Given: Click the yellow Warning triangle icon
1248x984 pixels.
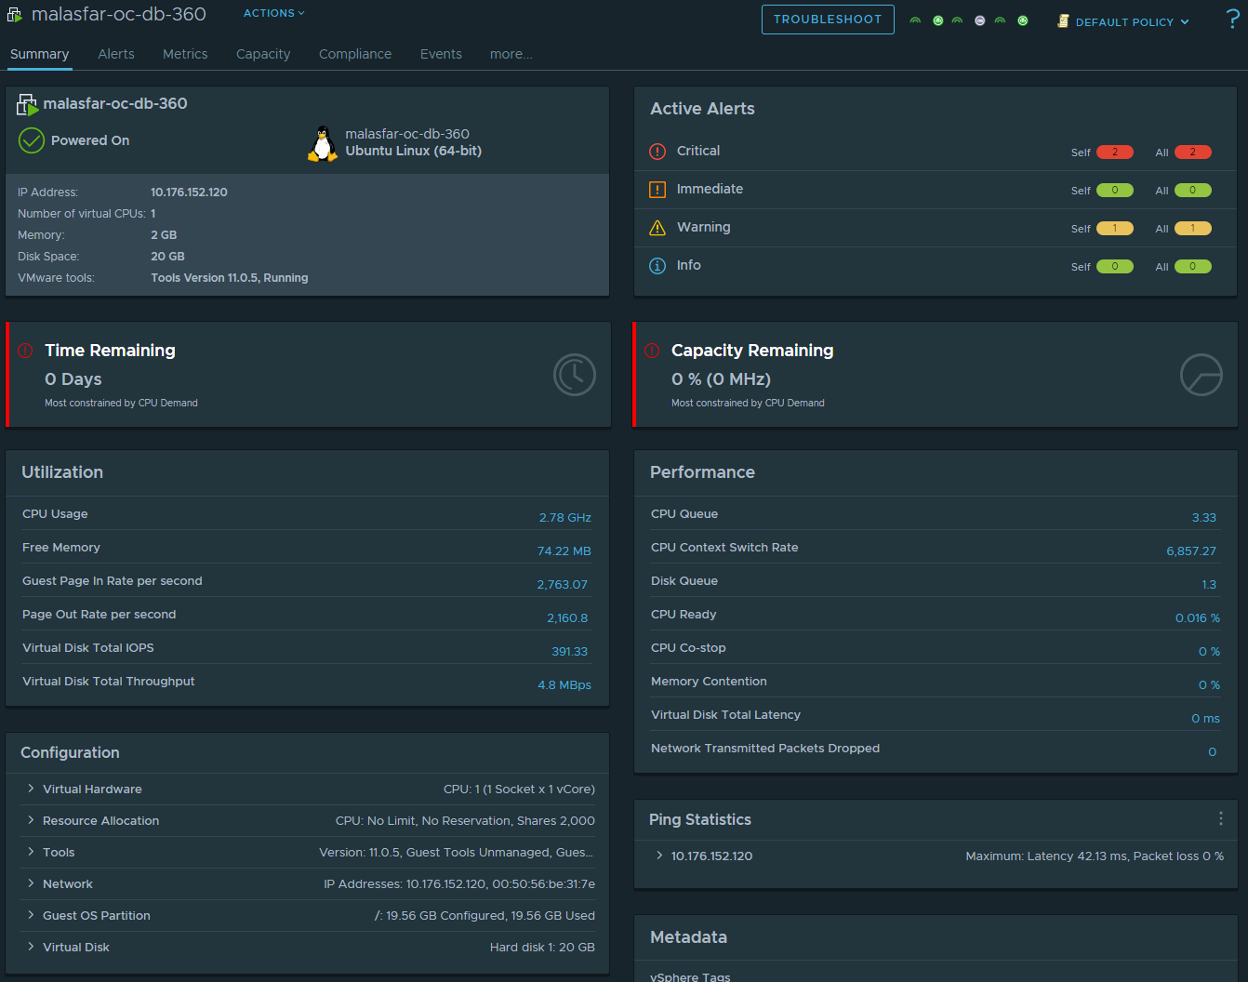Looking at the screenshot, I should pyautogui.click(x=657, y=227).
